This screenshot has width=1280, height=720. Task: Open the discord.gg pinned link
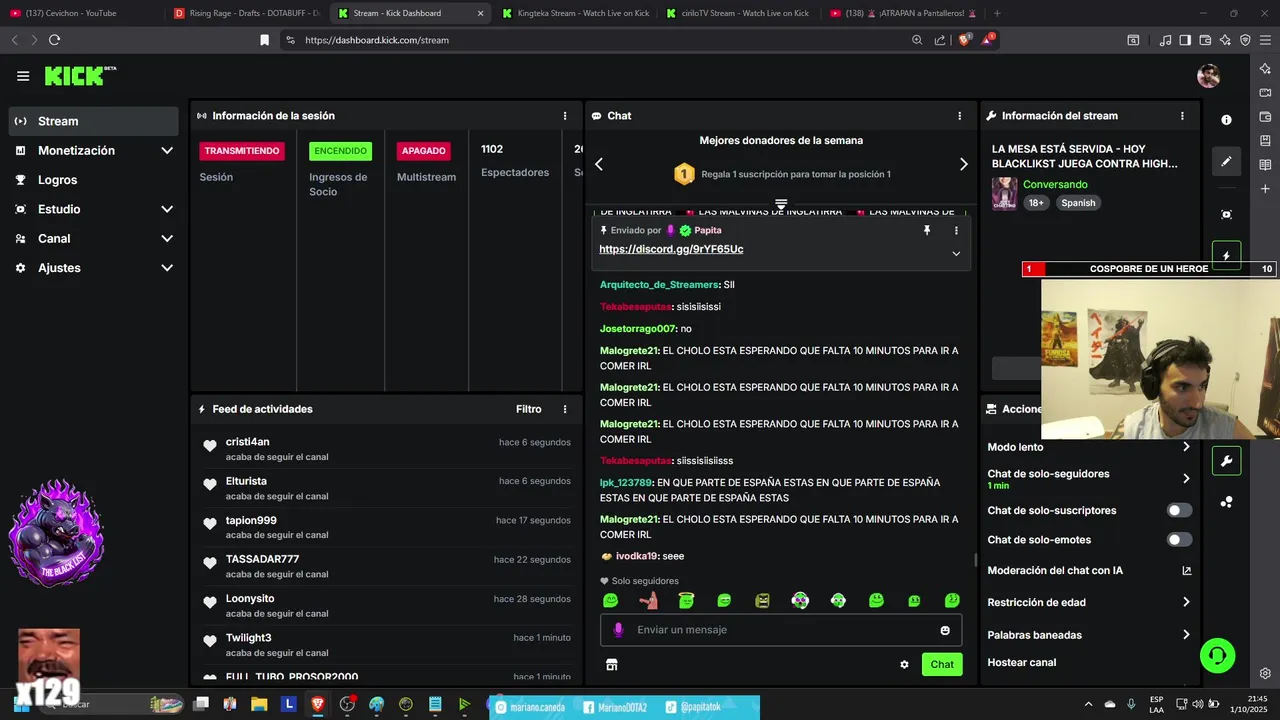coord(671,249)
